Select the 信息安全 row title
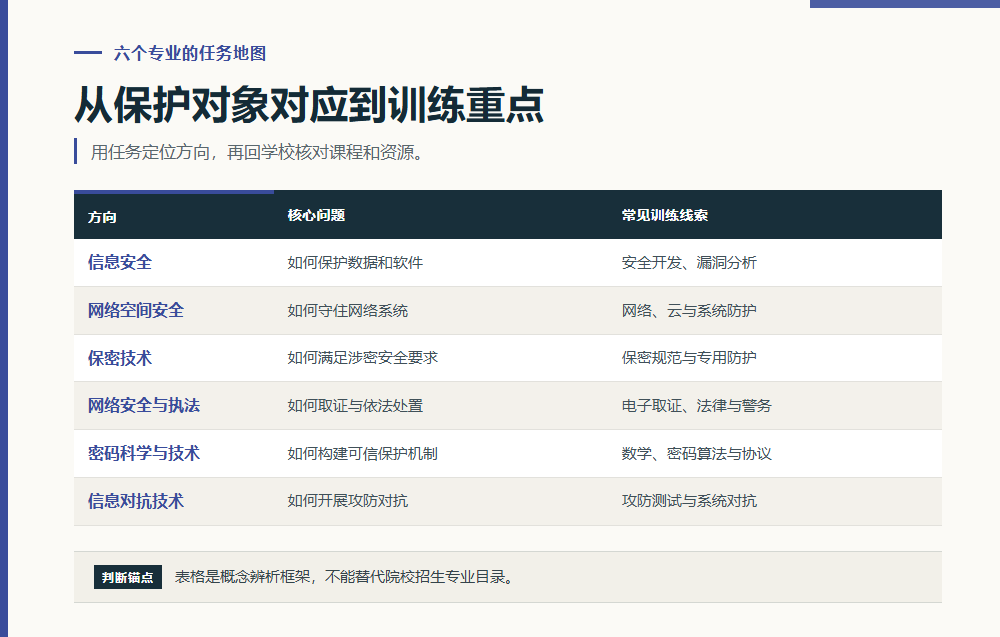 tap(120, 262)
